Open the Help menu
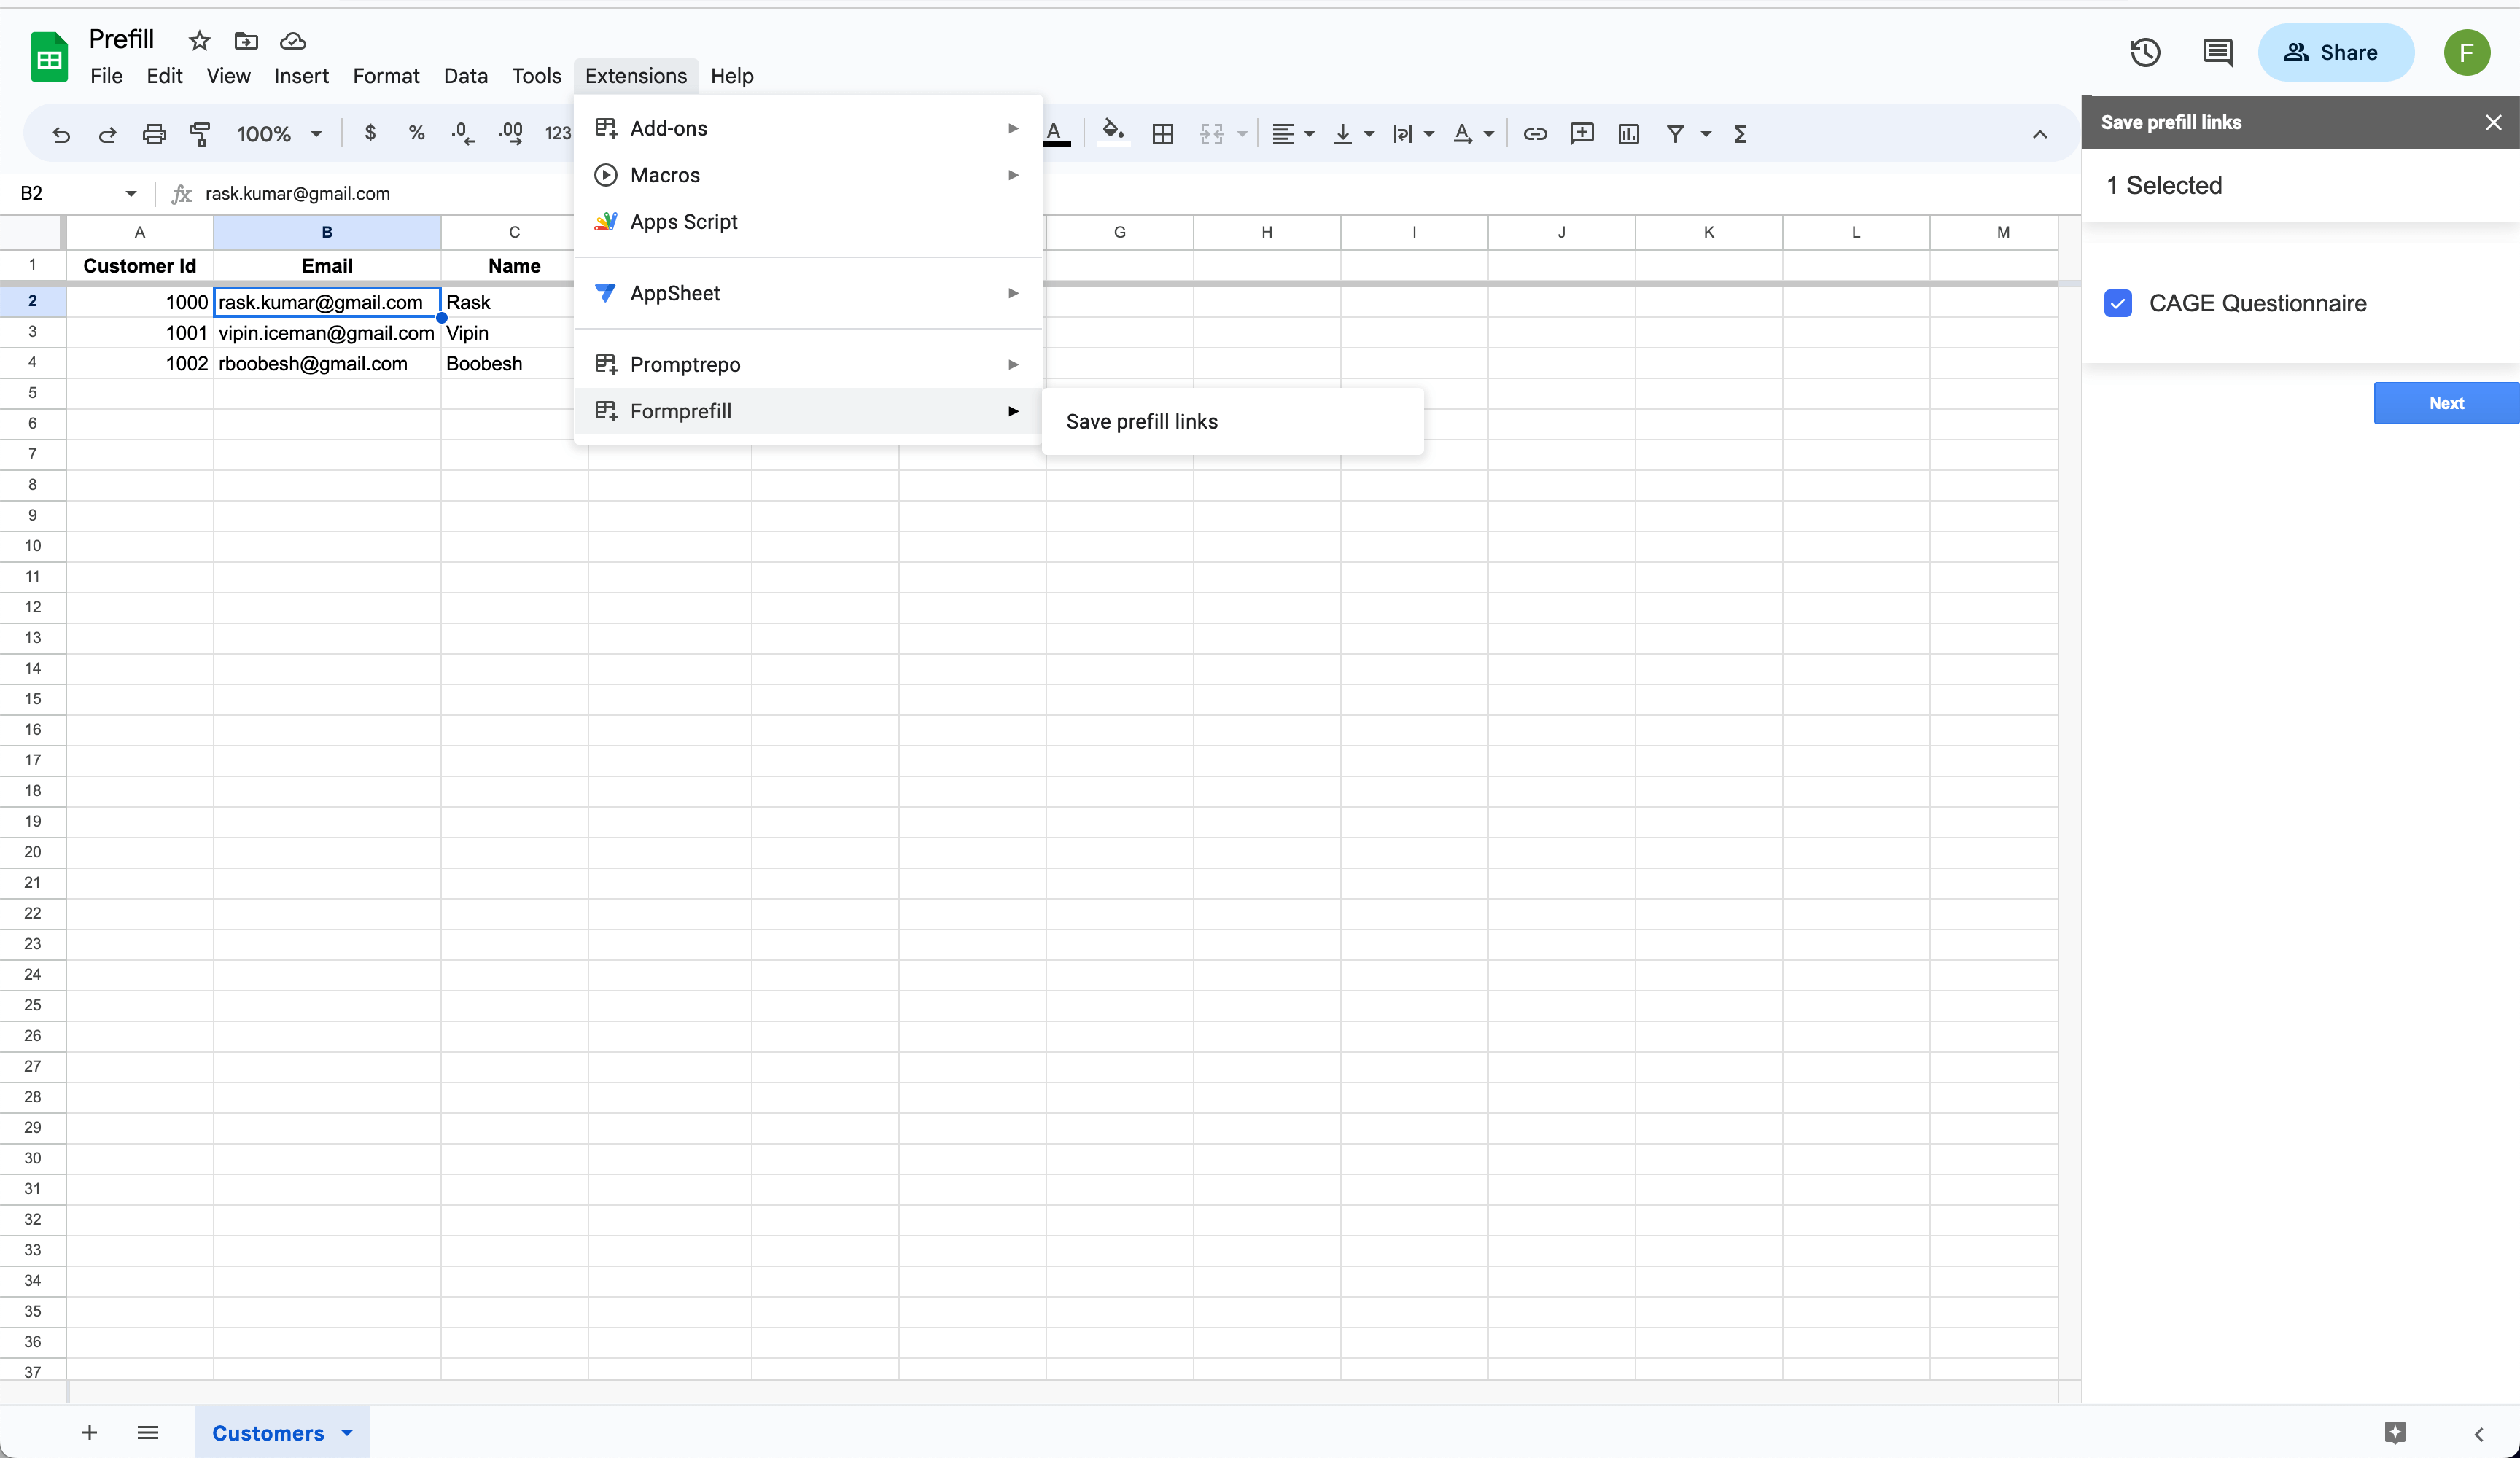 [x=732, y=75]
